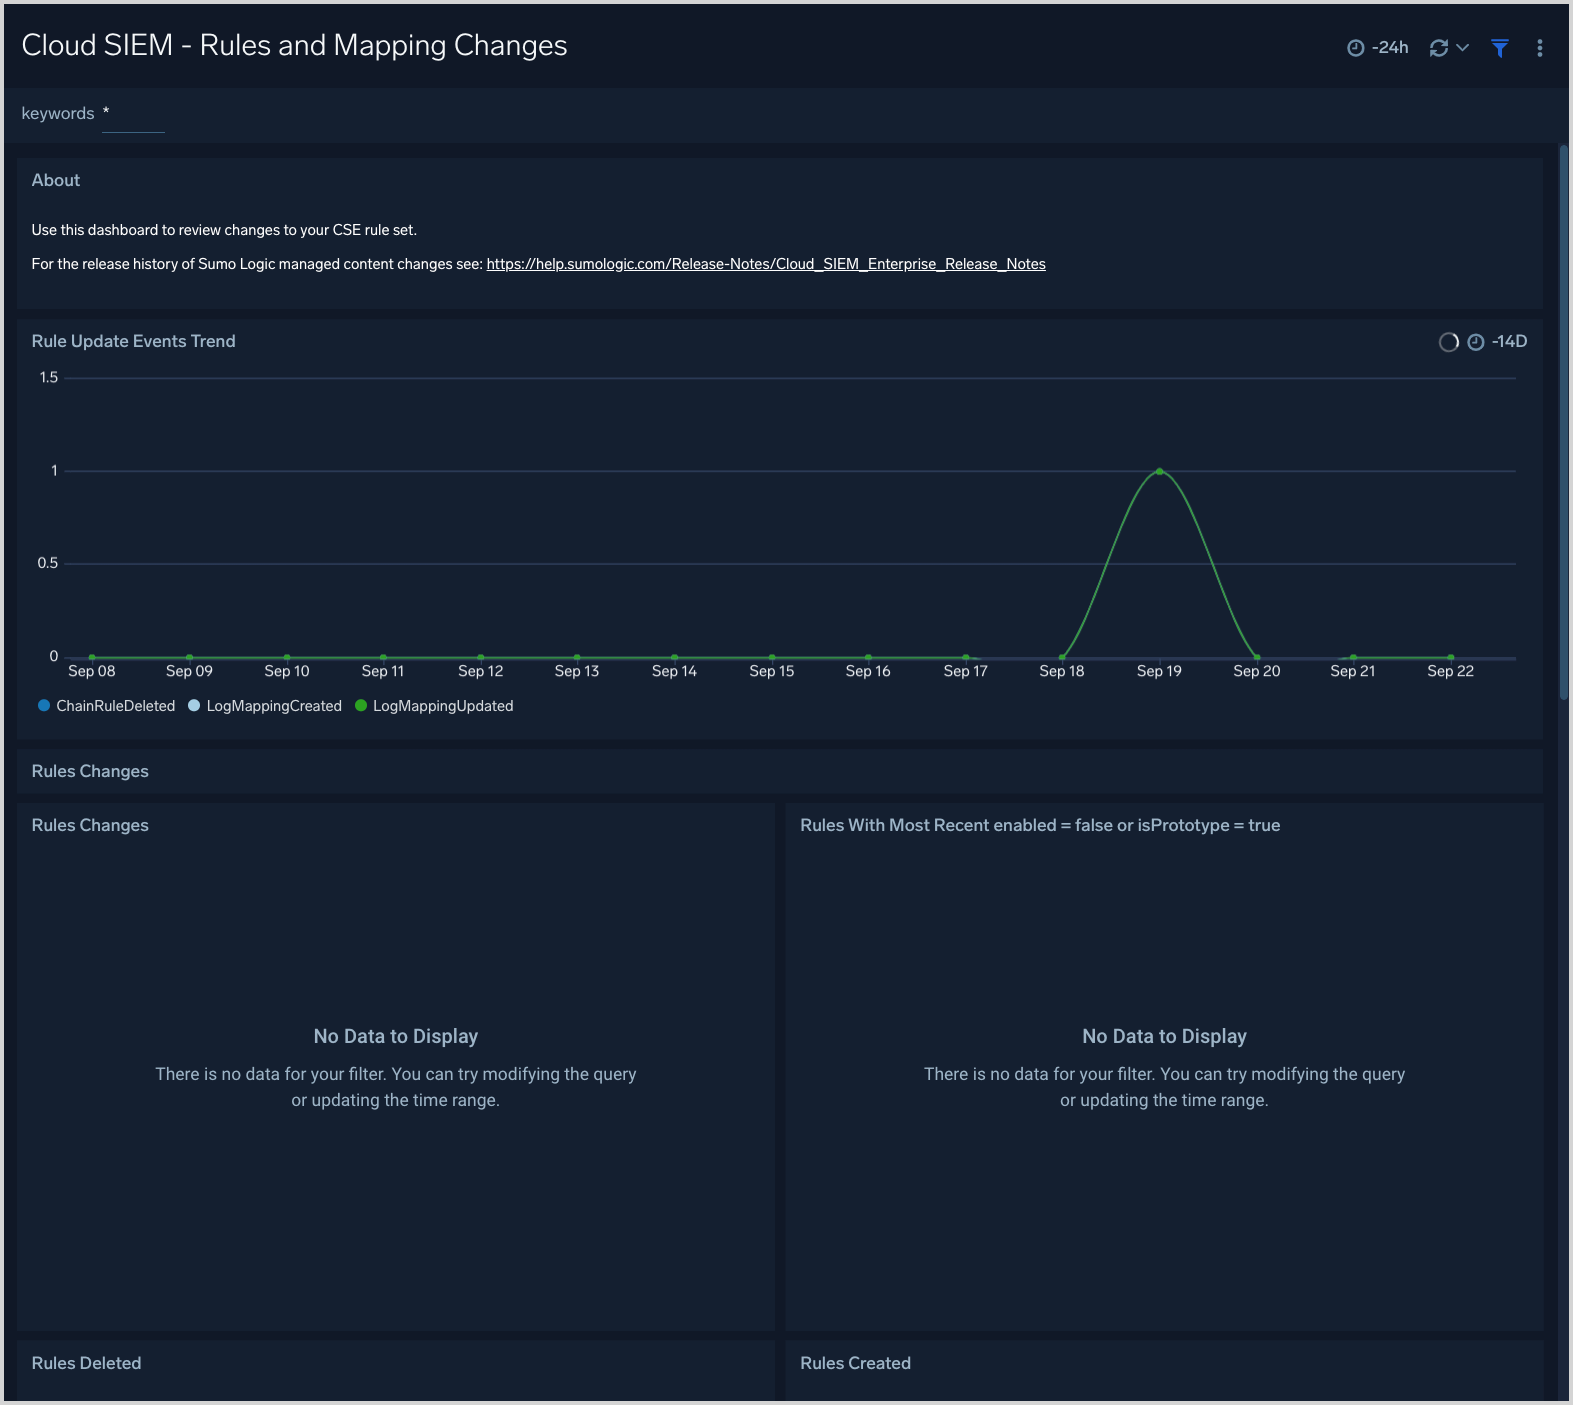Expand the refresh interval dropdown chevron
Viewport: 1573px width, 1405px height.
[1462, 48]
